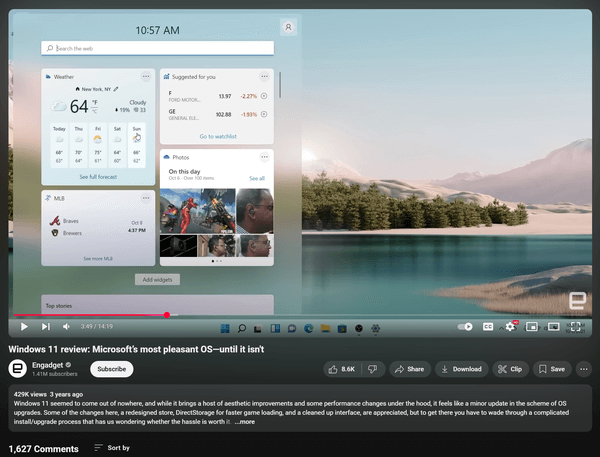The width and height of the screenshot is (600, 457).
Task: Click the Microsoft Store taskbar icon
Action: (342, 328)
